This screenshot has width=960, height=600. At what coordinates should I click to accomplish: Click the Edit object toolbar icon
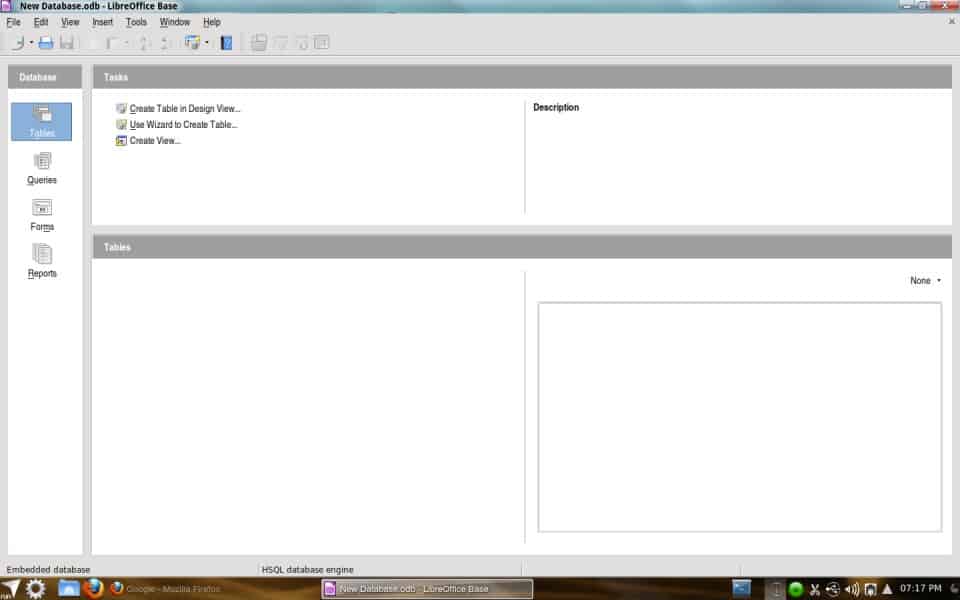[280, 42]
